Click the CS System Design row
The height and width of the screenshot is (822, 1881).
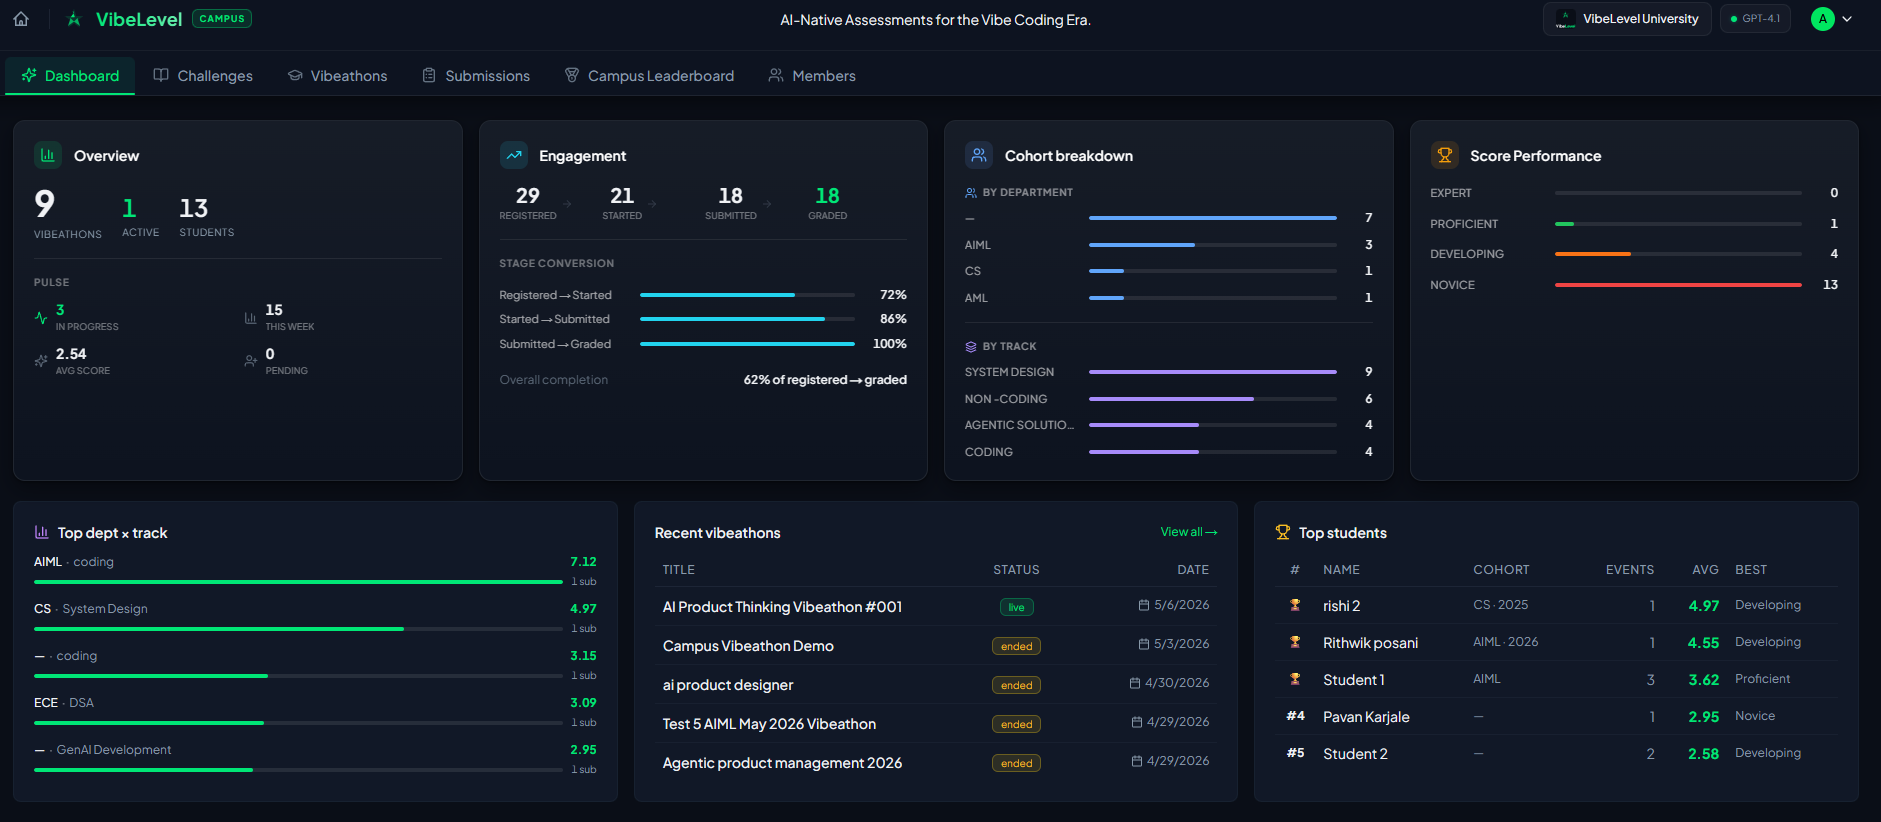tap(315, 618)
